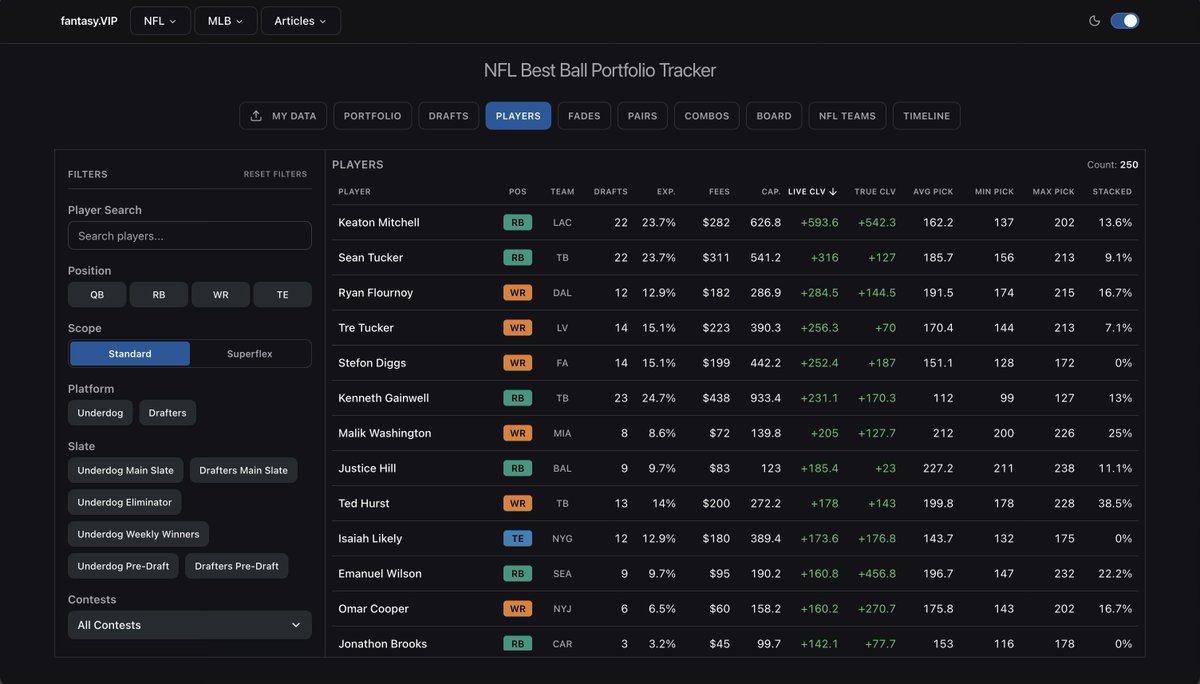1200x684 pixels.
Task: Sort by the True CLV column header
Action: 875,192
